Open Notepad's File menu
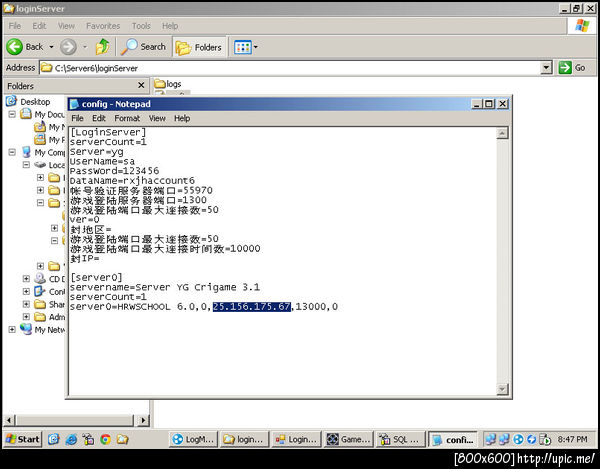Viewport: 600px width, 469px height. coord(77,119)
